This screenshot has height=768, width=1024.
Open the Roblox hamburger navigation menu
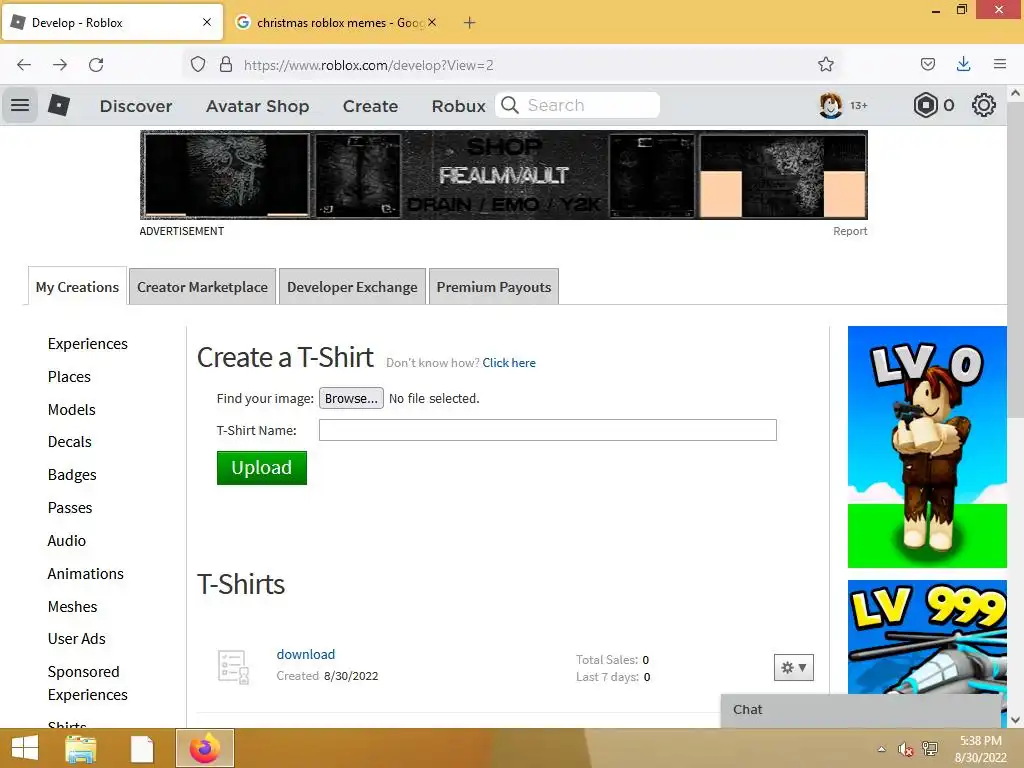click(20, 105)
